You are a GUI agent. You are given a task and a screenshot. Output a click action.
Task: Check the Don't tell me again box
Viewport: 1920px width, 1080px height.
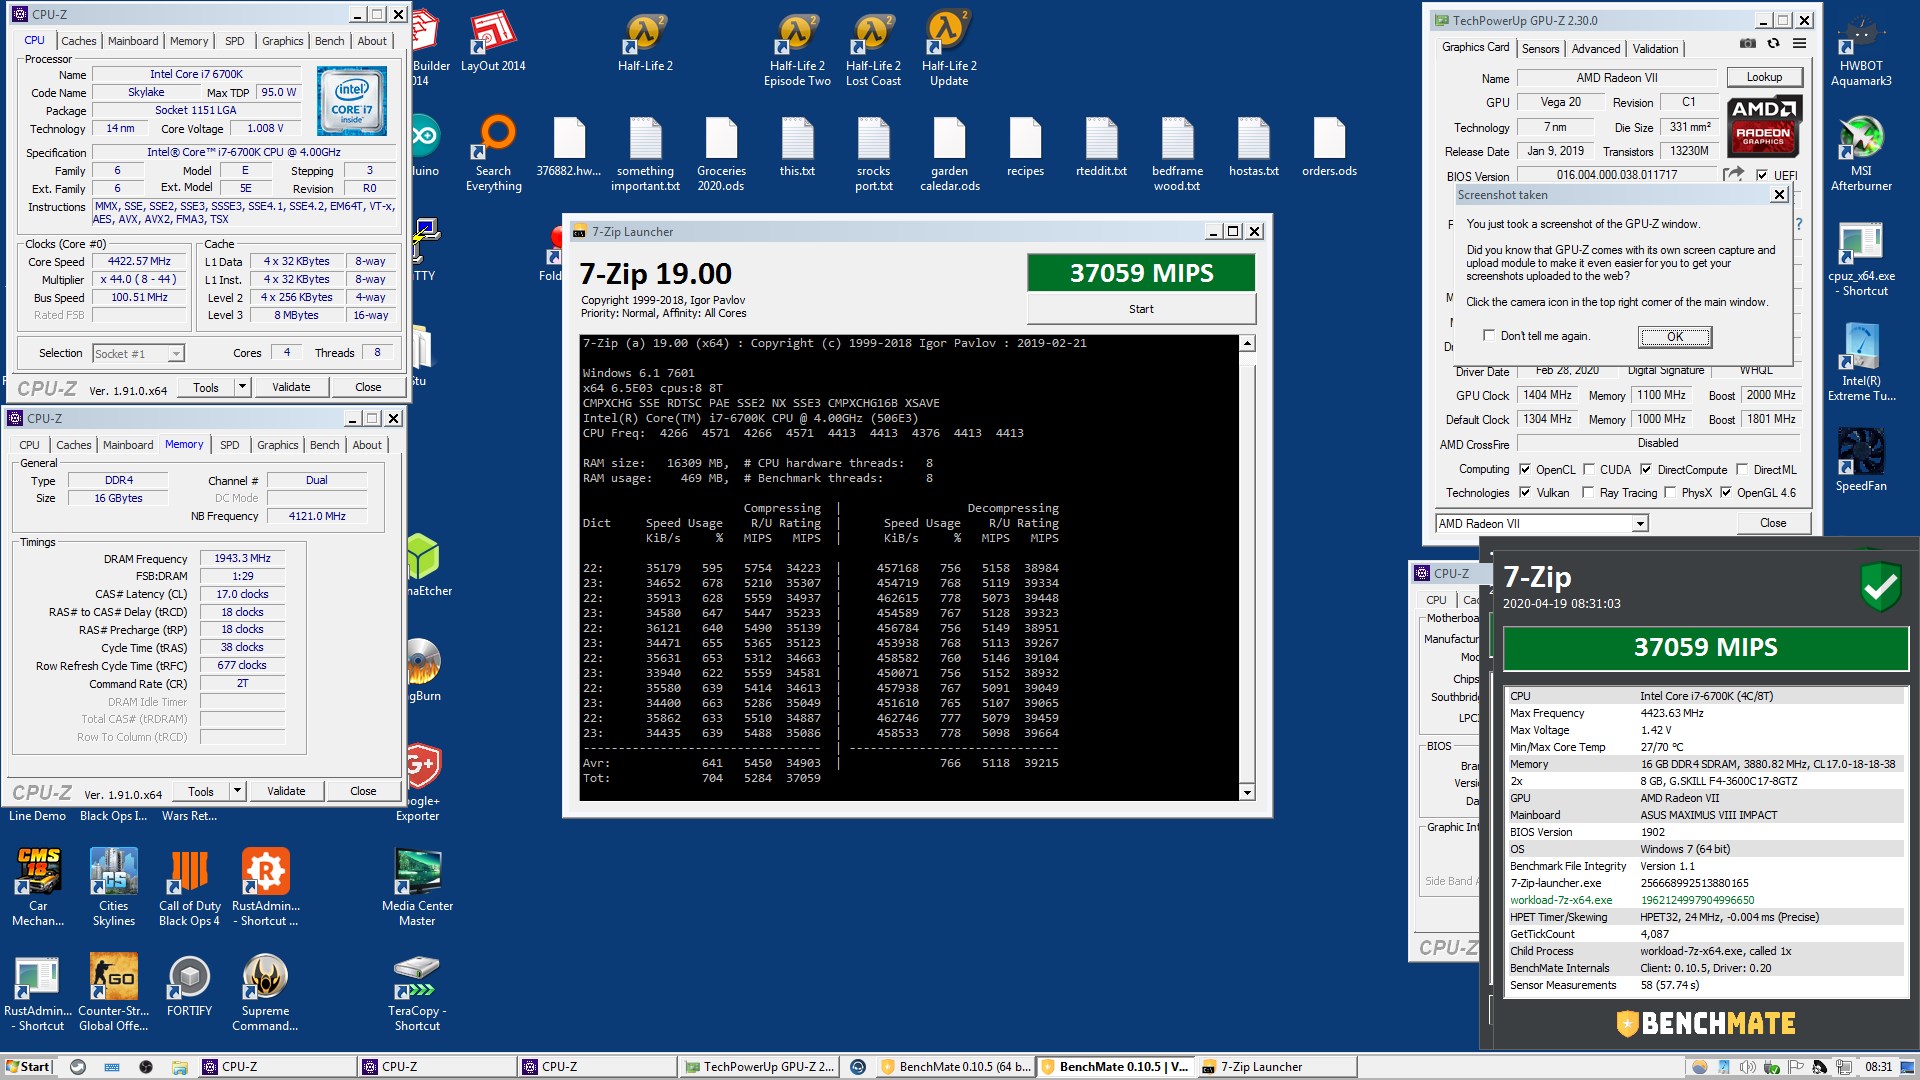point(1489,336)
